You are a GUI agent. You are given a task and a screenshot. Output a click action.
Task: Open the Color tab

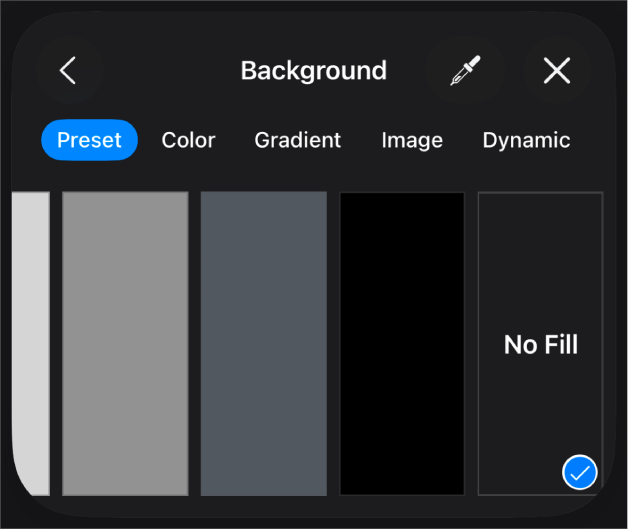pos(188,140)
